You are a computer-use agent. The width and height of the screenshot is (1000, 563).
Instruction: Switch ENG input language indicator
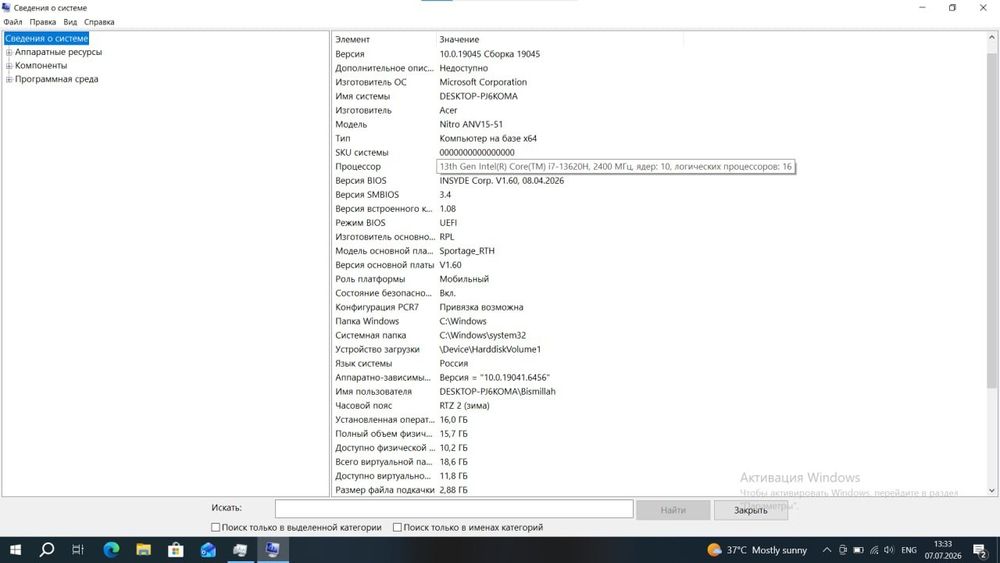[909, 550]
